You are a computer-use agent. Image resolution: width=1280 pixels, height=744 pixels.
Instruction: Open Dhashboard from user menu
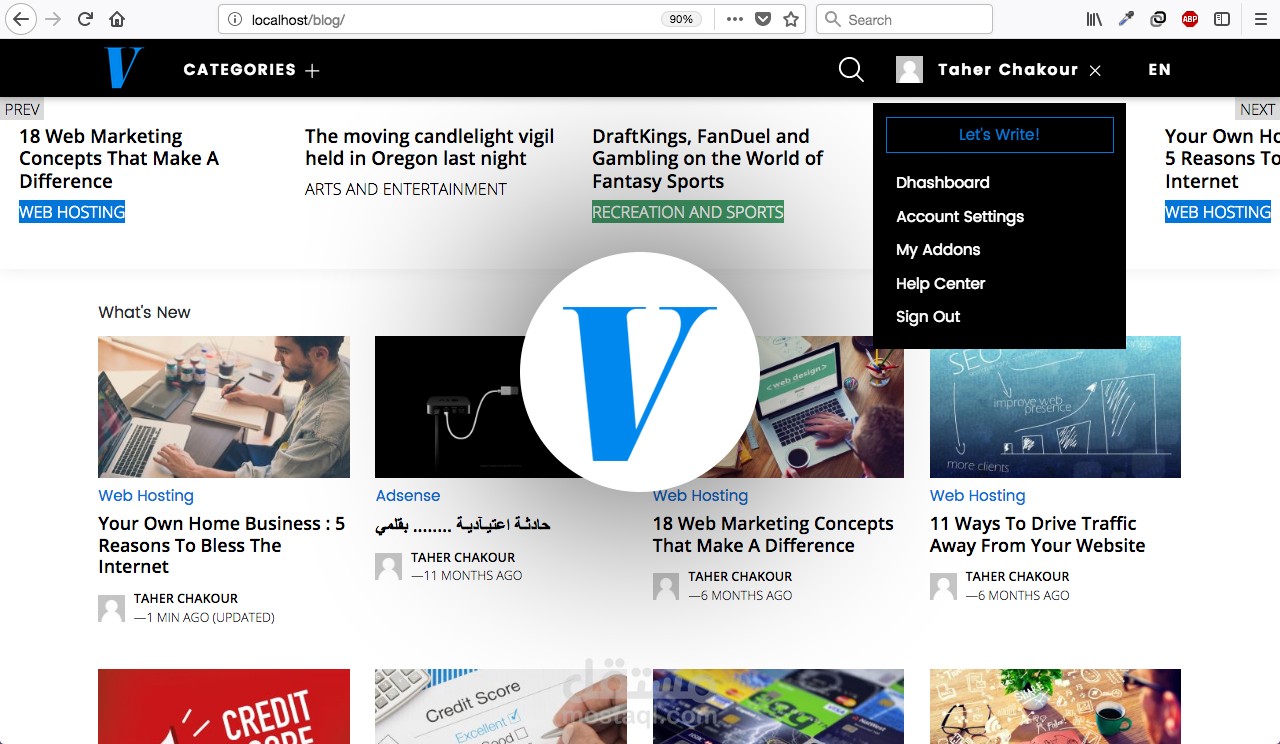coord(943,183)
